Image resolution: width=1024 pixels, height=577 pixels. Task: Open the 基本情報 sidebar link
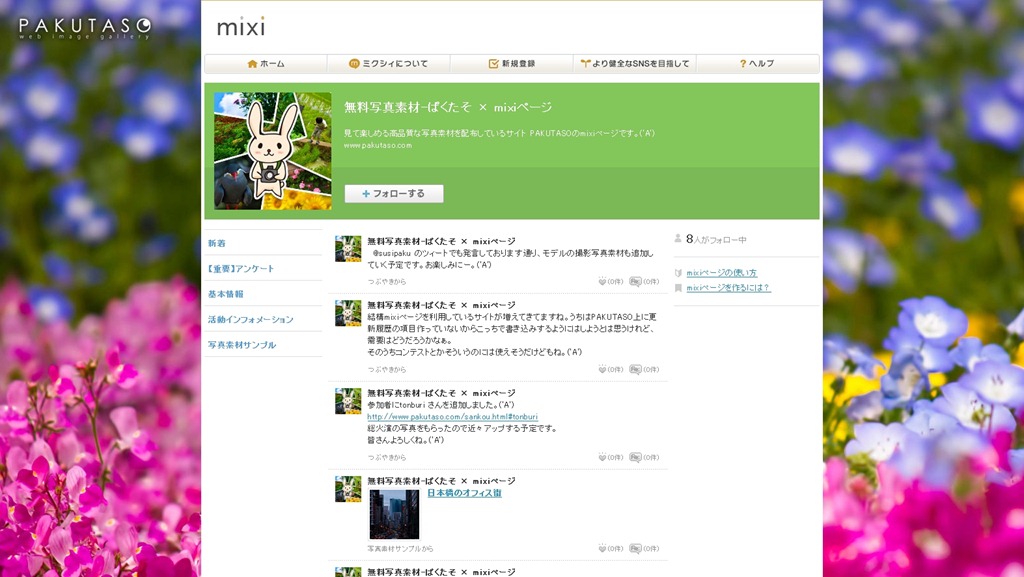pyautogui.click(x=225, y=294)
